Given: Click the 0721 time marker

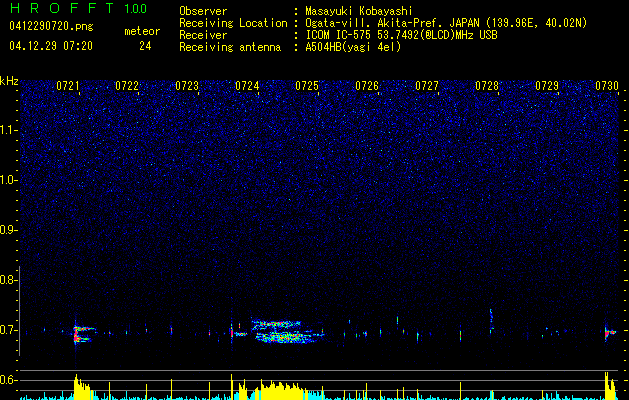Looking at the screenshot, I should click(68, 86).
